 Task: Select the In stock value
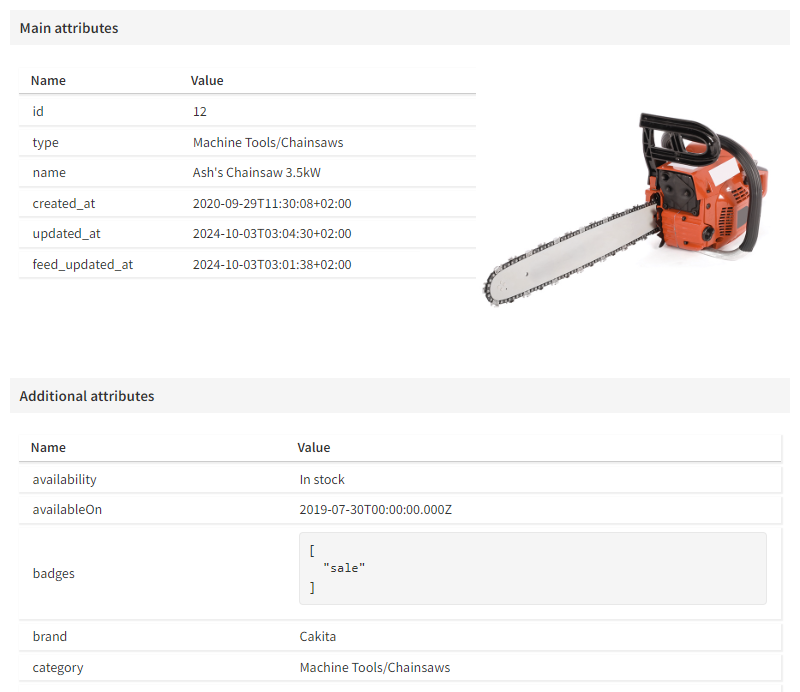[x=322, y=479]
